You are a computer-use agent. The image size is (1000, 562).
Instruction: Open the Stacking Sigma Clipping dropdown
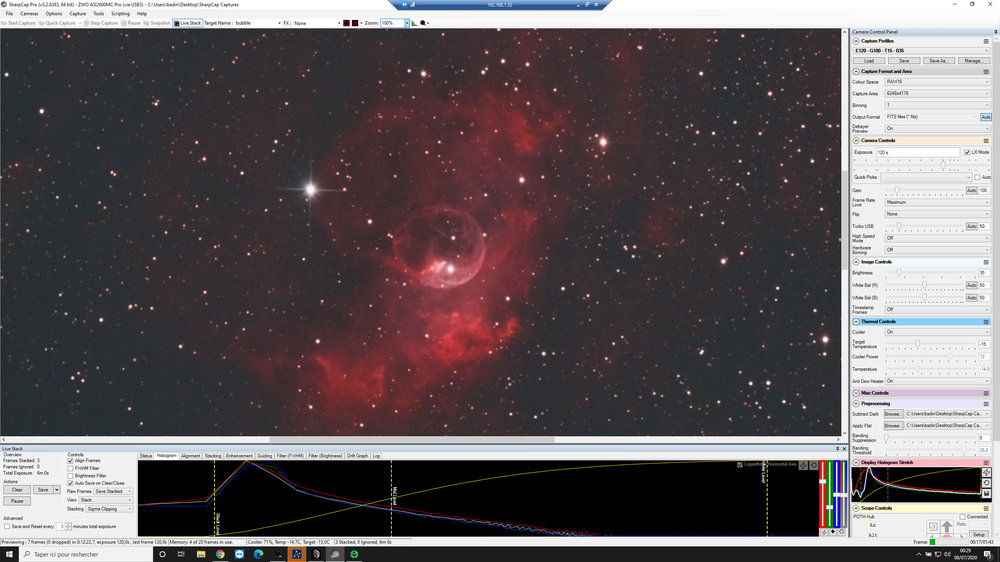[109, 509]
